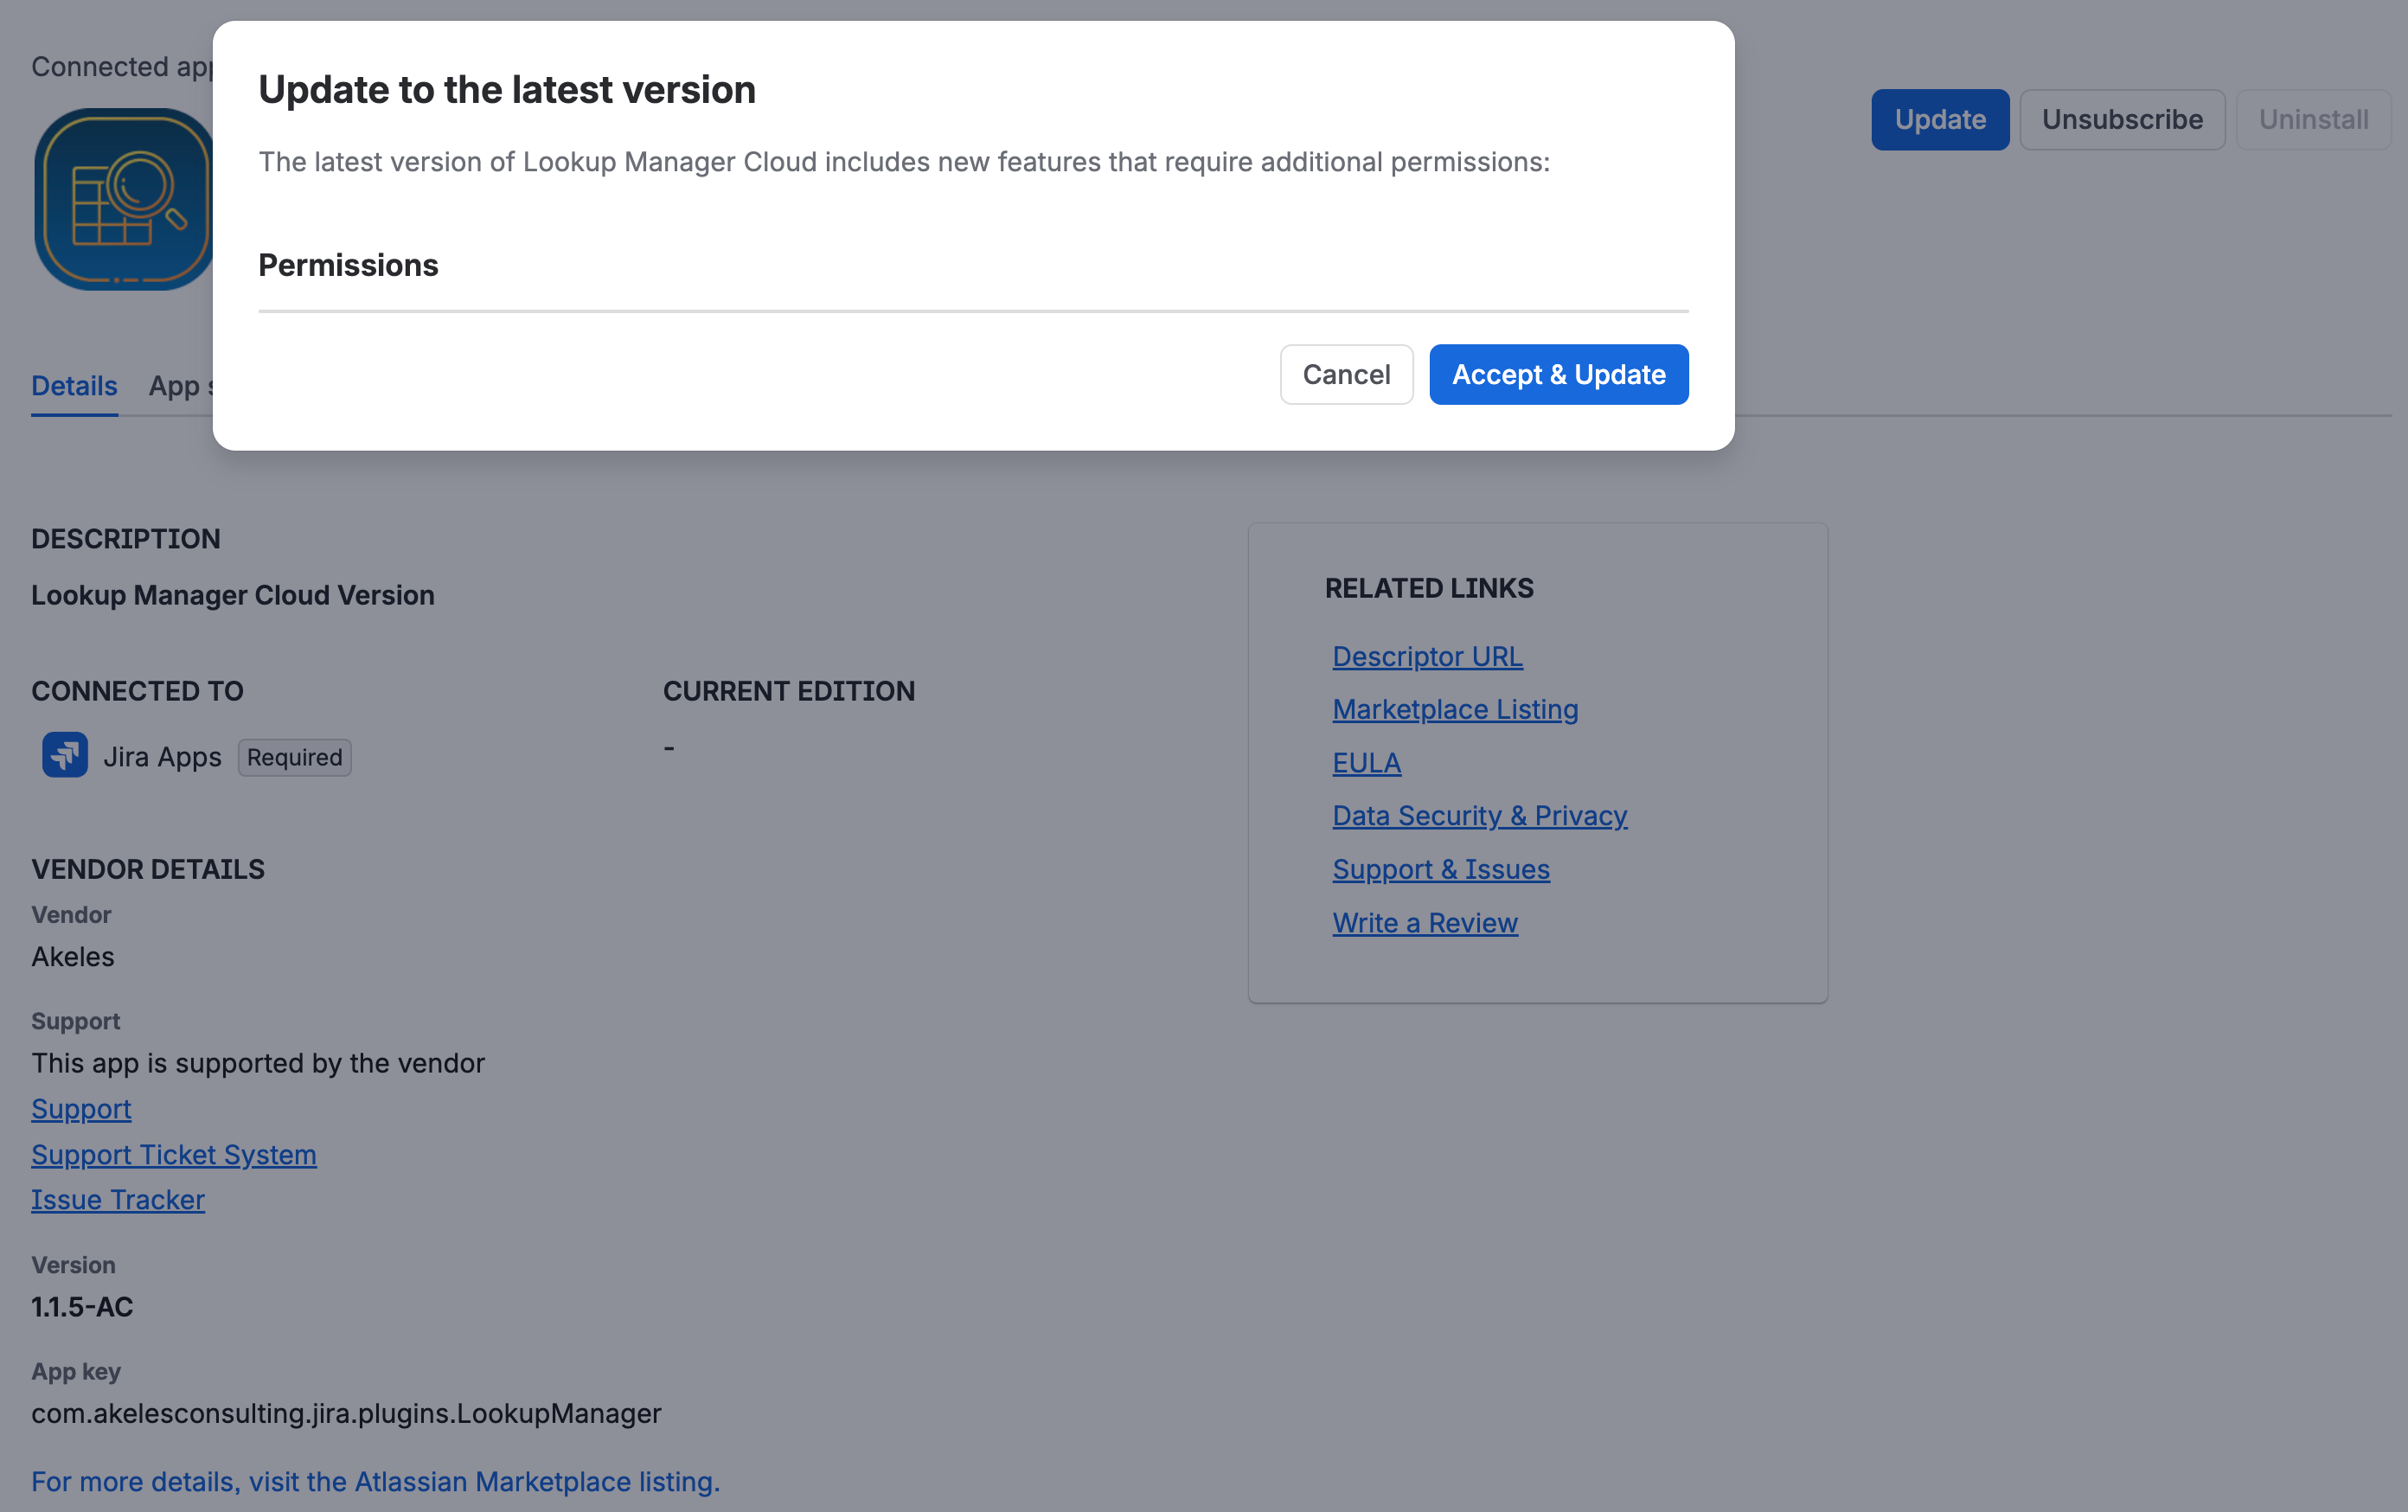Screen dimensions: 2408x1512
Task: Open the EULA link
Action: tap(1366, 763)
